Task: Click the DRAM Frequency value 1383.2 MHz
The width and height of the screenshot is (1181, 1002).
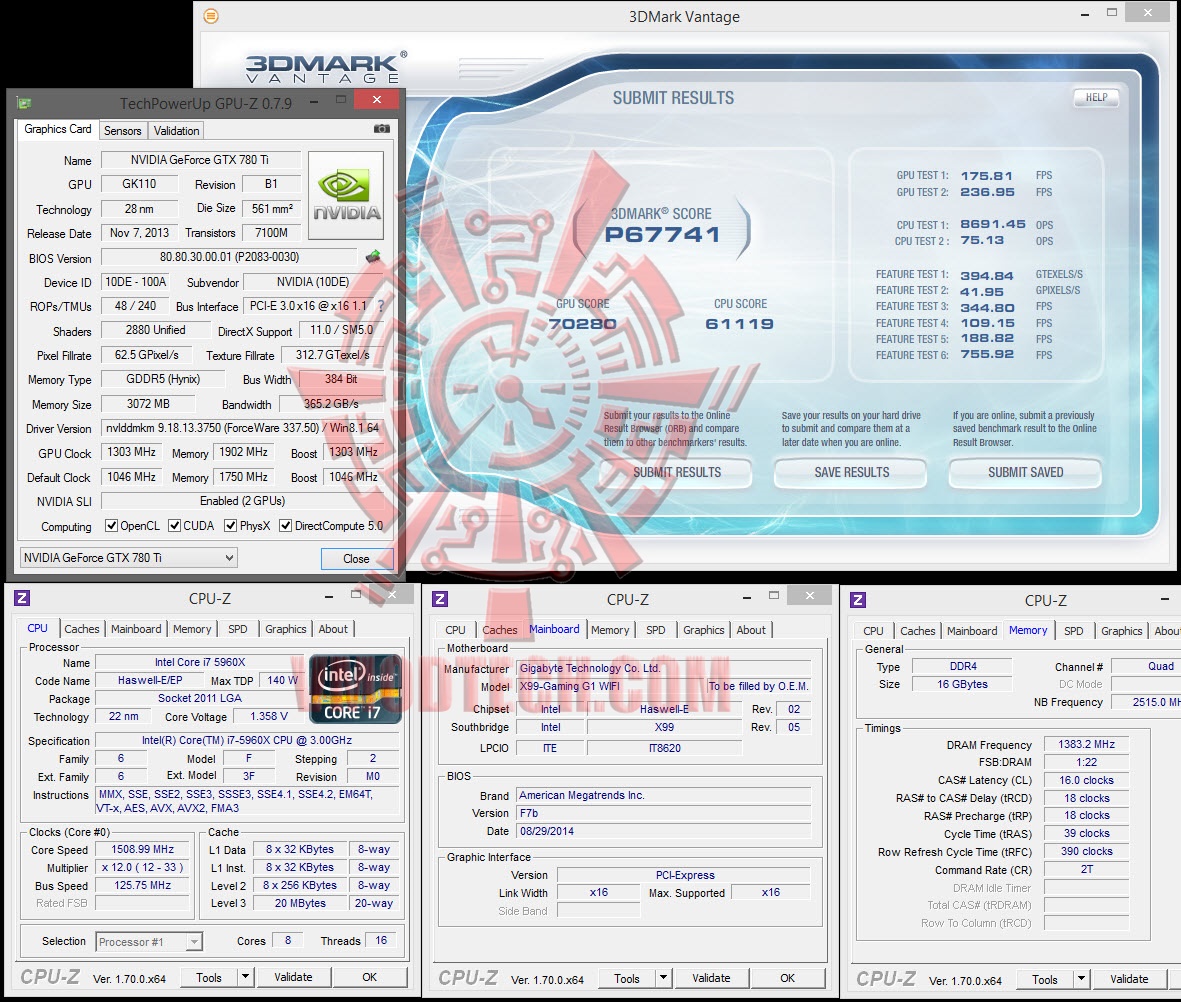Action: click(x=1086, y=744)
